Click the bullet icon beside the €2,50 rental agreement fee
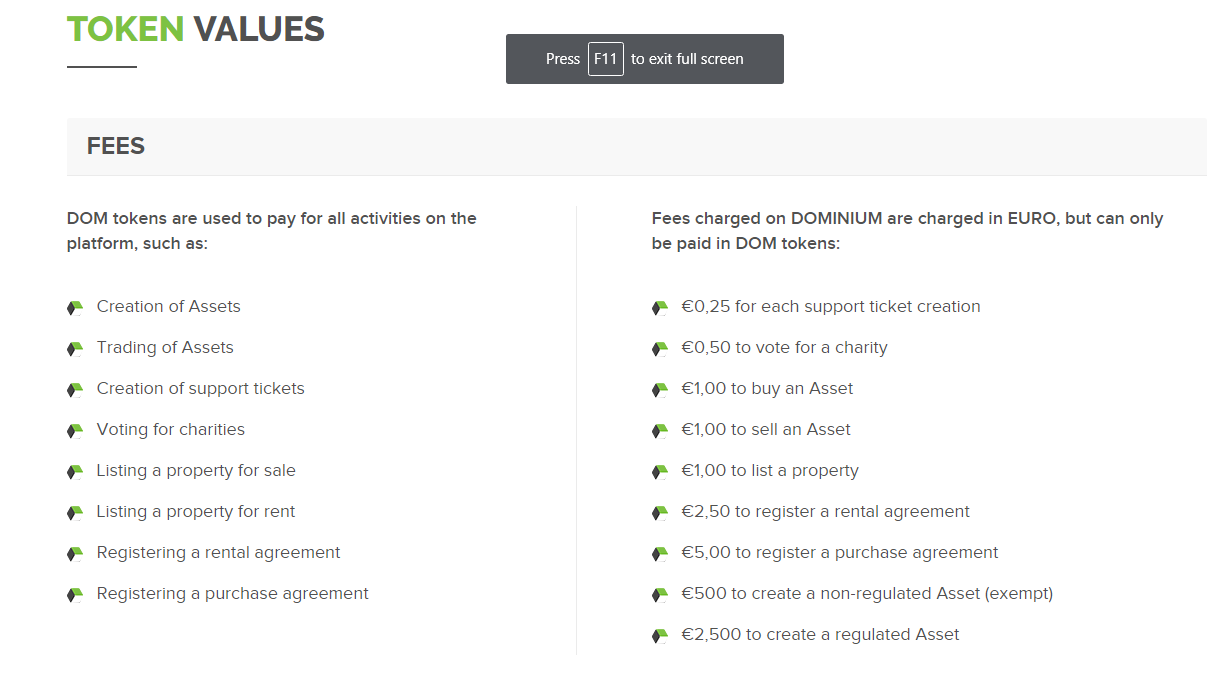 coord(660,513)
